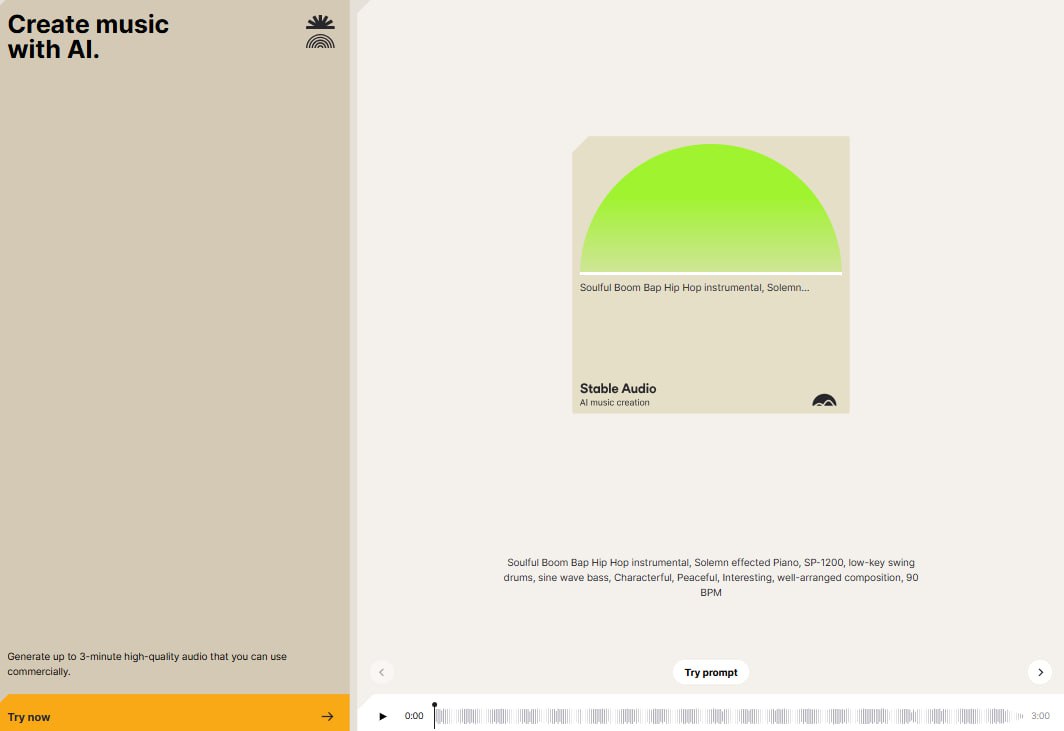Click the 0:00 elapsed time label
This screenshot has width=1064, height=731.
coord(414,716)
